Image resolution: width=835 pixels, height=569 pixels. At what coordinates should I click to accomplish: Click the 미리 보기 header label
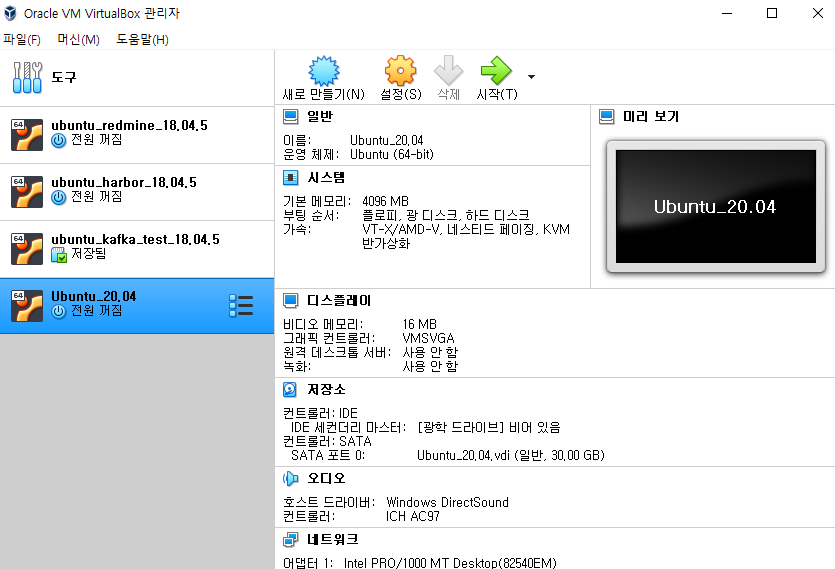point(651,117)
